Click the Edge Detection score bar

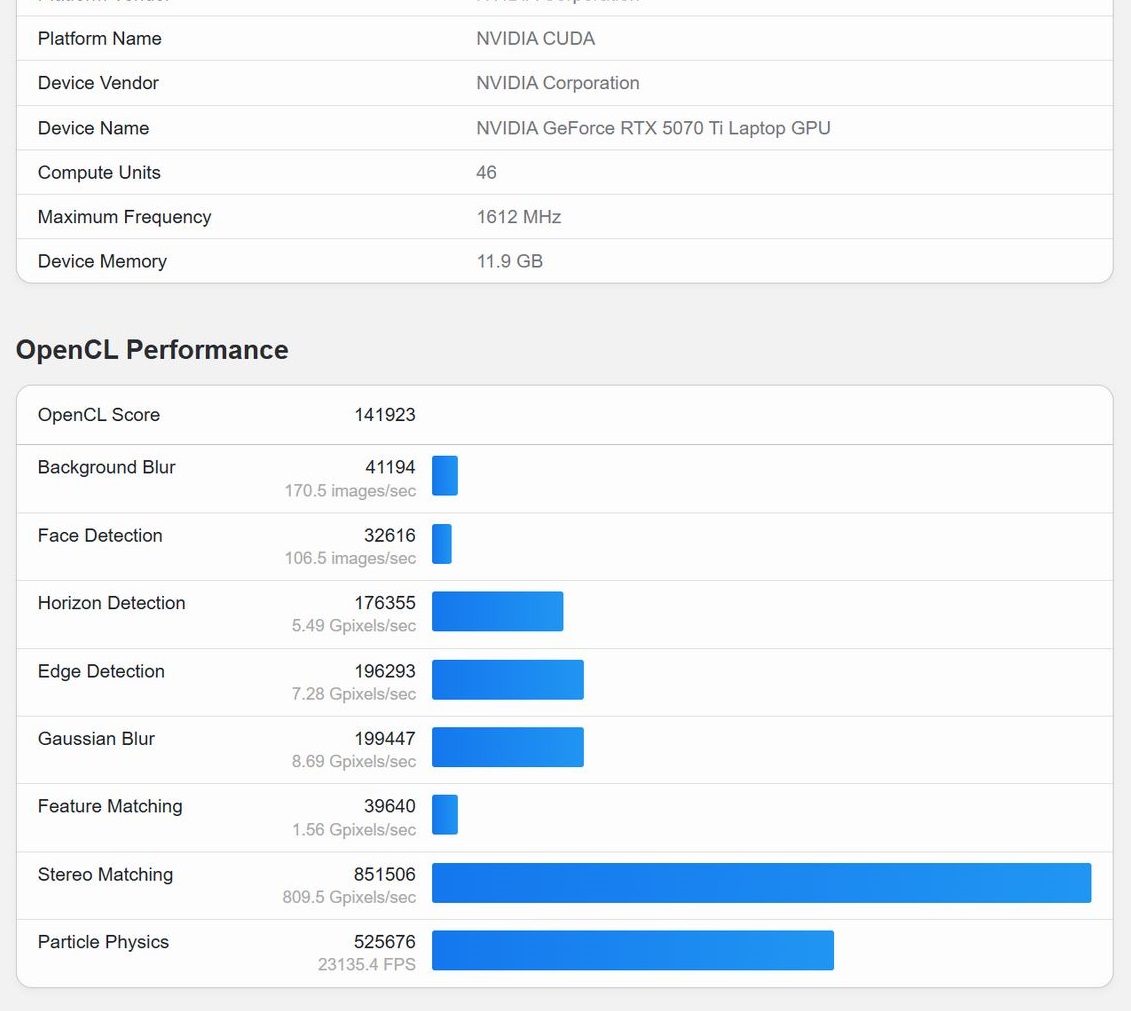tap(508, 679)
